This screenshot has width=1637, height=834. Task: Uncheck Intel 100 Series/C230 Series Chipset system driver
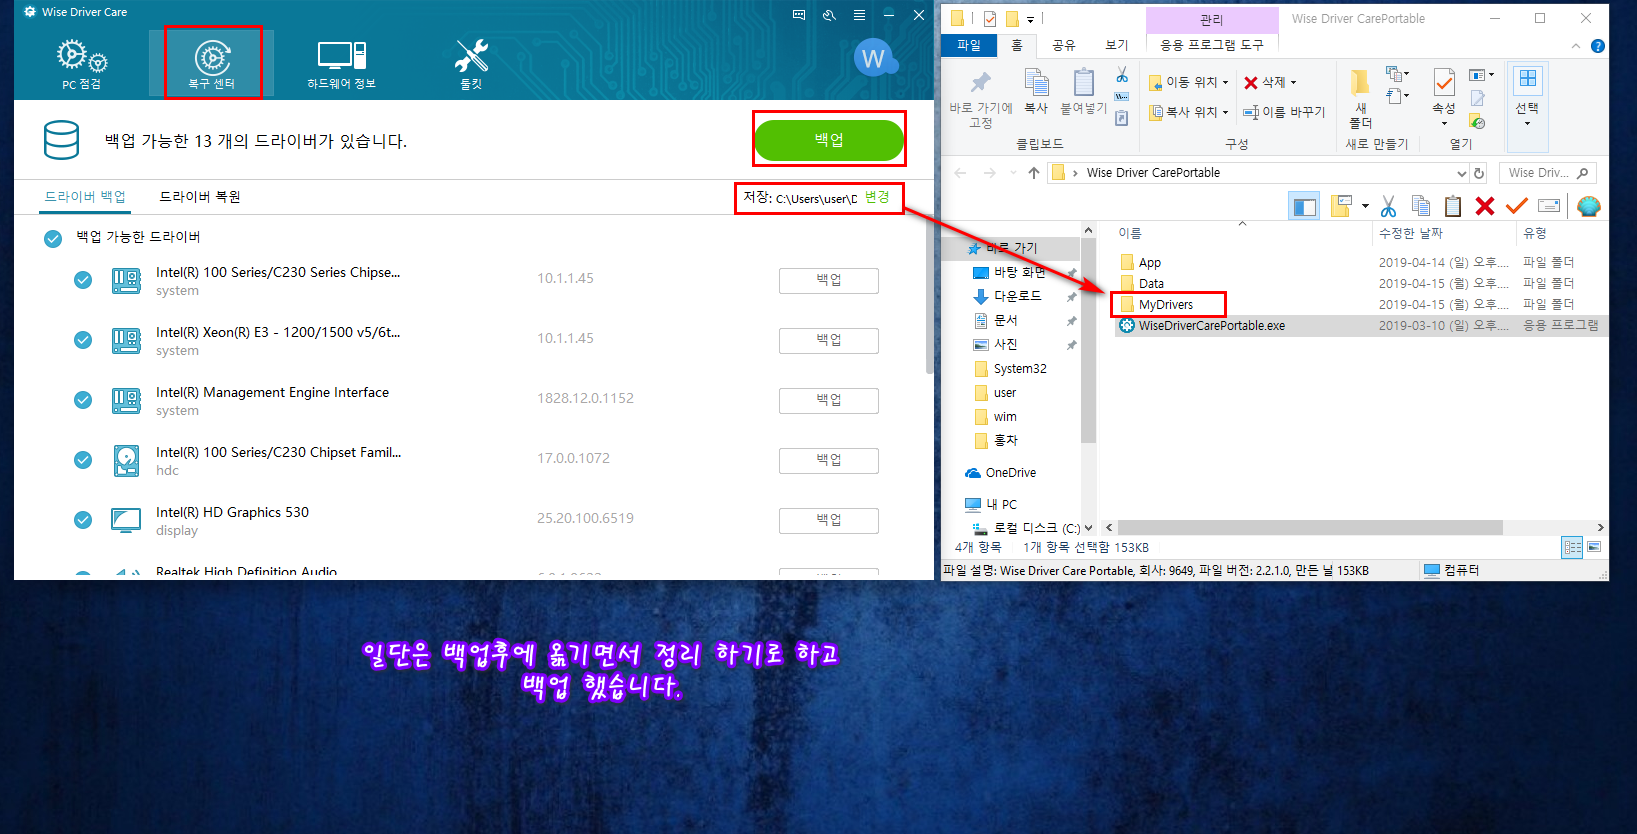pyautogui.click(x=83, y=280)
